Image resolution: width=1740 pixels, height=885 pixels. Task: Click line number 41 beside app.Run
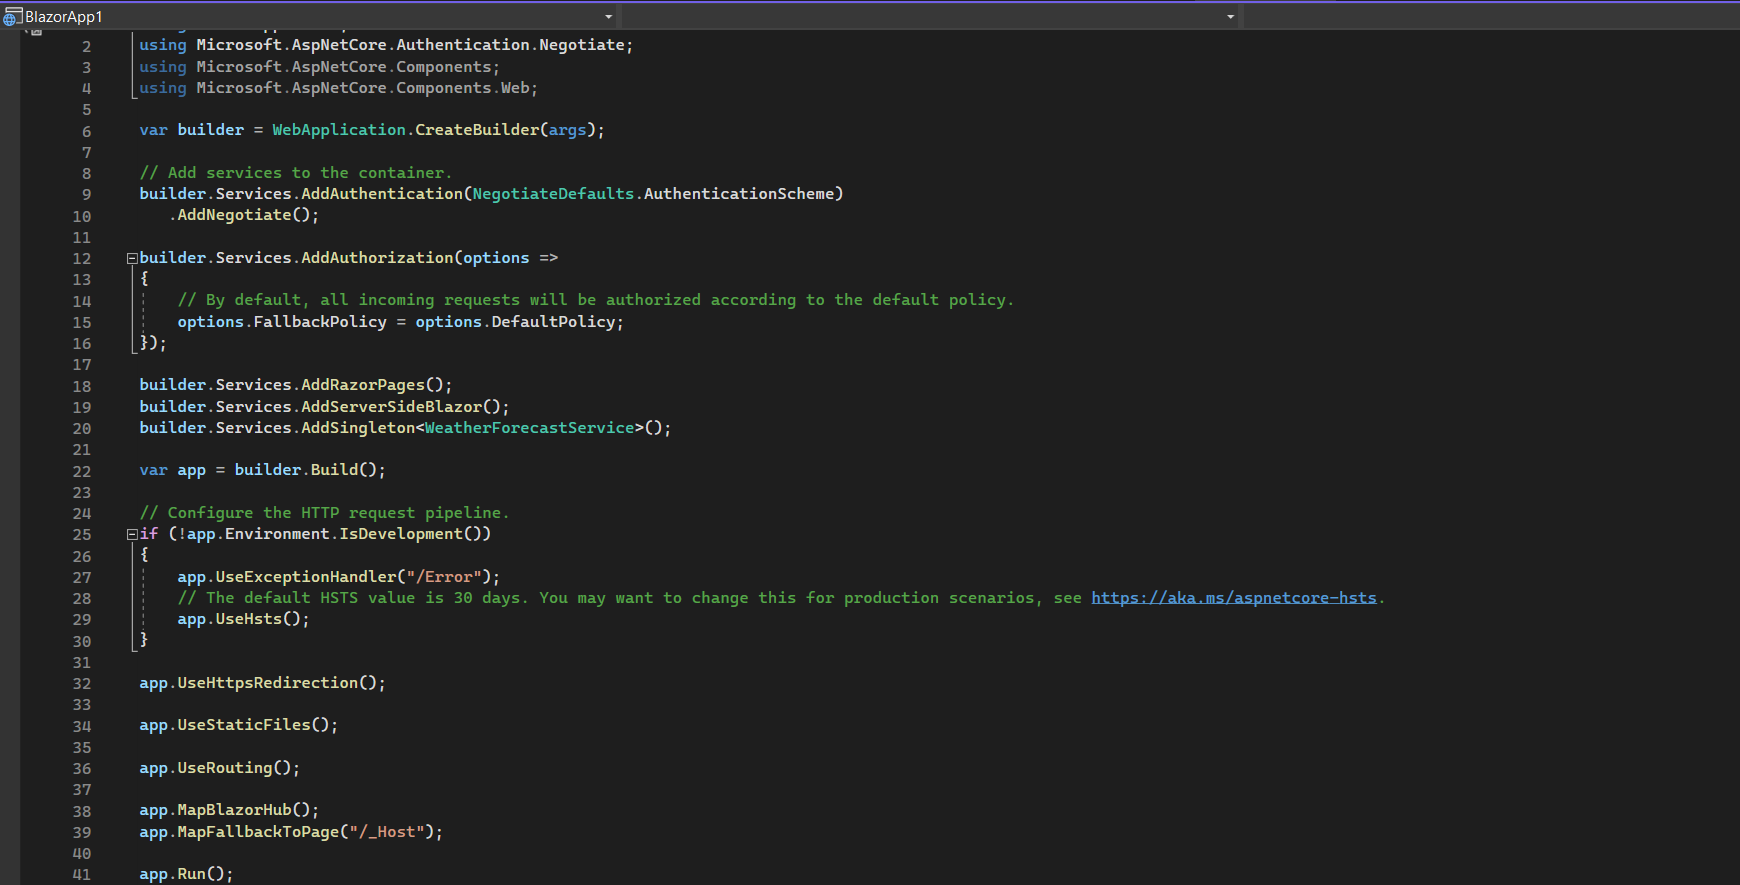[x=82, y=875]
